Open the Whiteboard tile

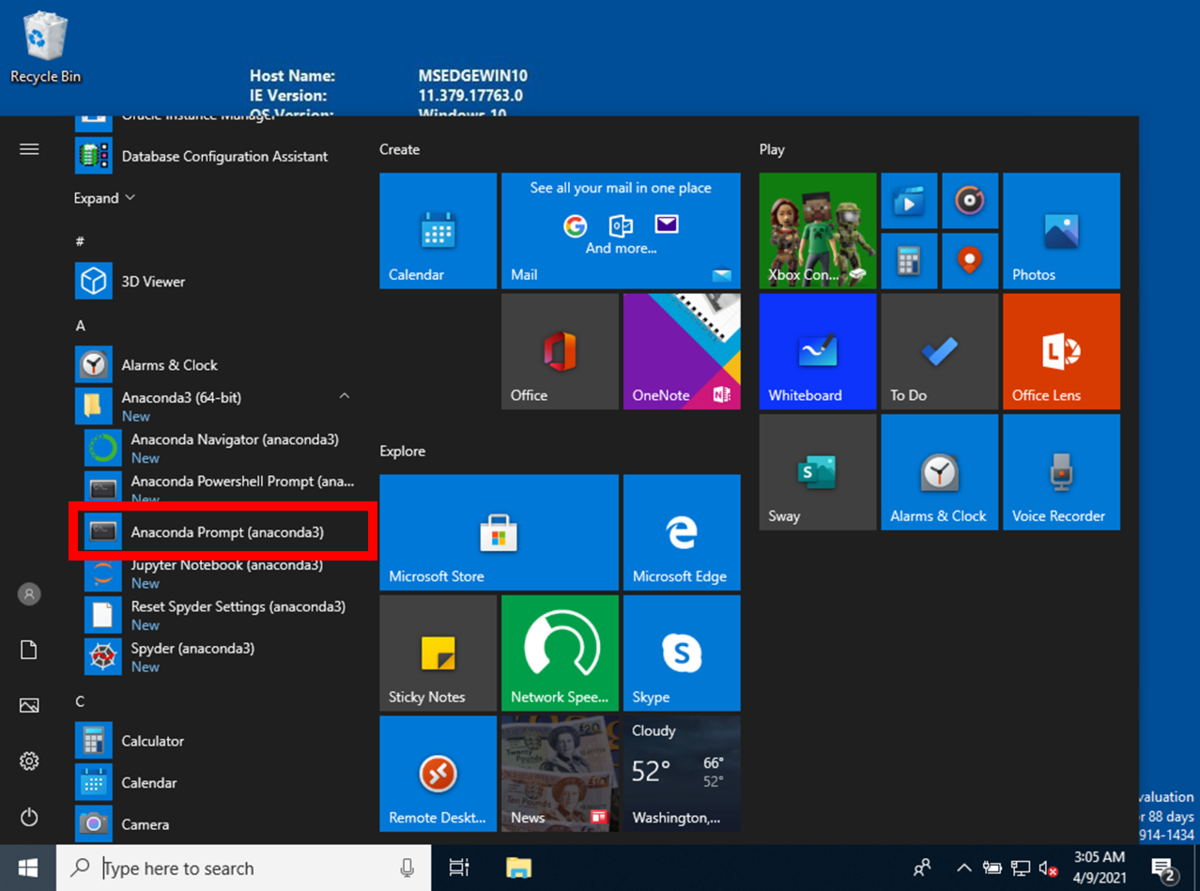(818, 352)
